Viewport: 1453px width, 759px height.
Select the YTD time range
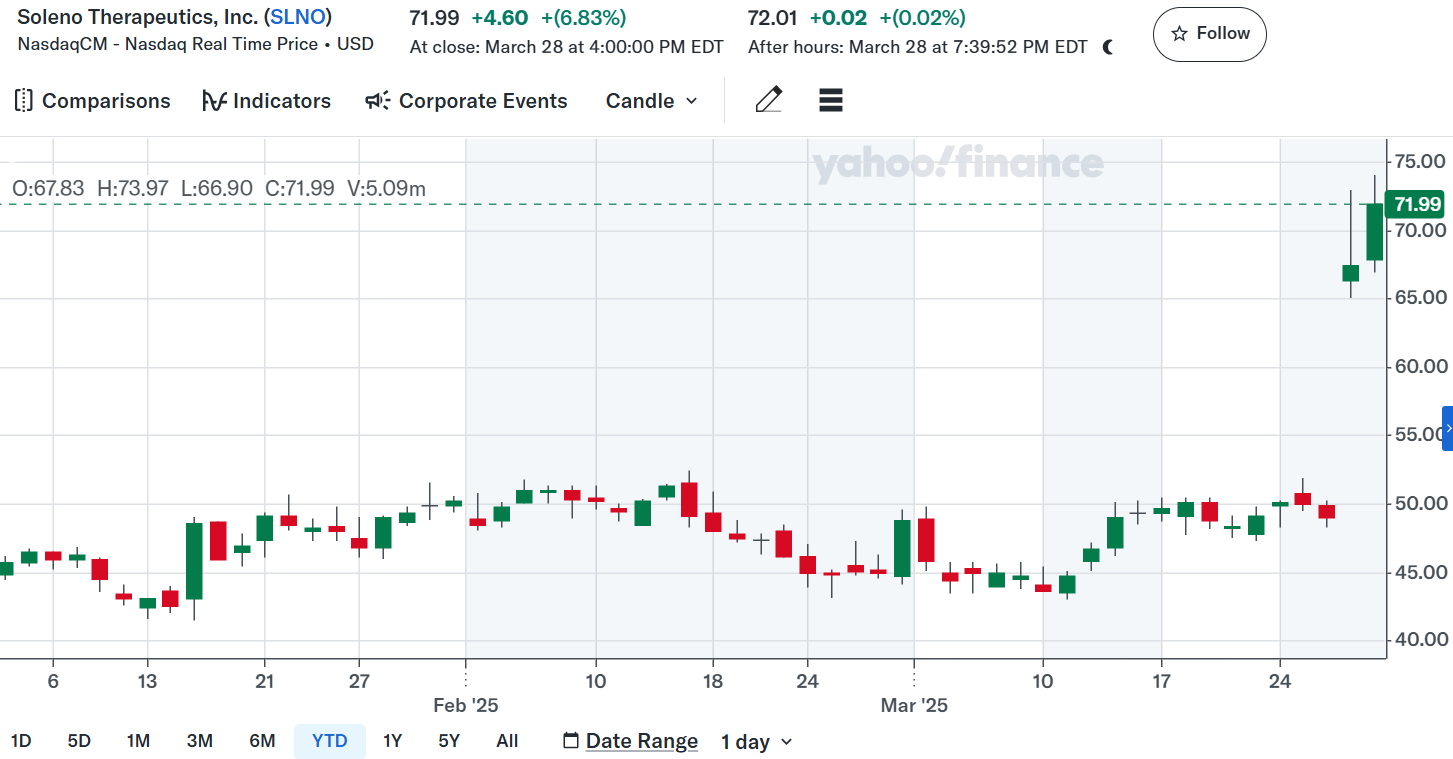[330, 741]
